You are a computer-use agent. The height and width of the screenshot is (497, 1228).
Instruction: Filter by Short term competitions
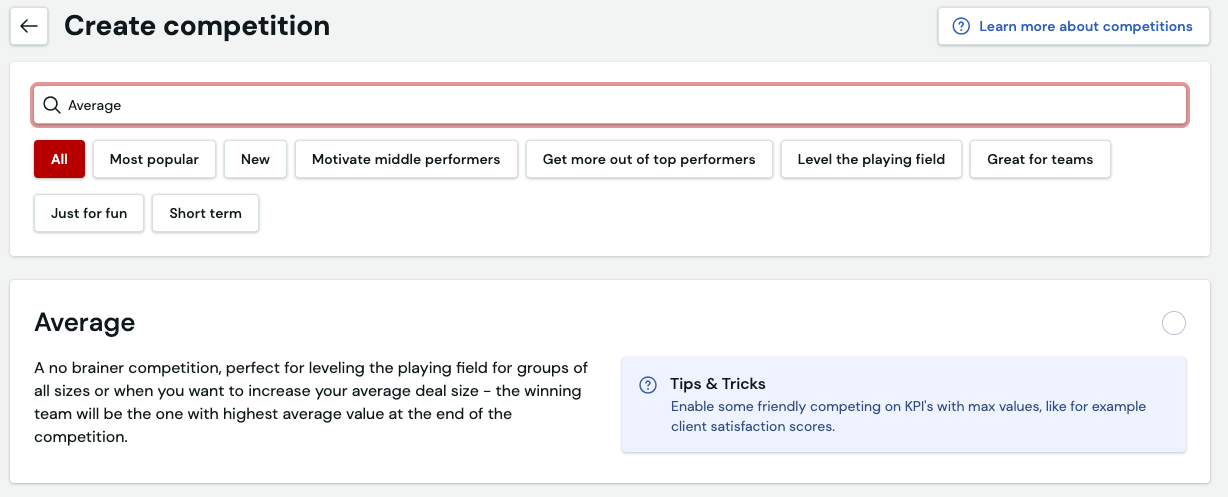[205, 213]
